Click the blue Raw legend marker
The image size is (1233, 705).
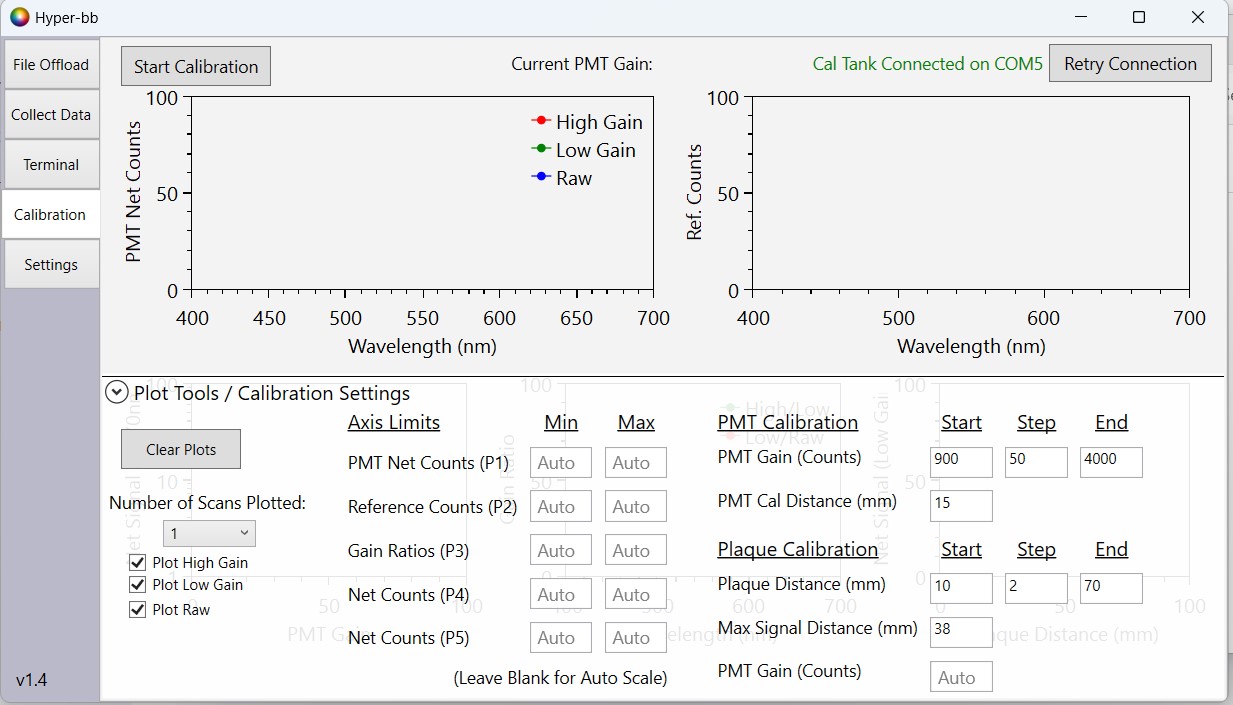click(541, 177)
